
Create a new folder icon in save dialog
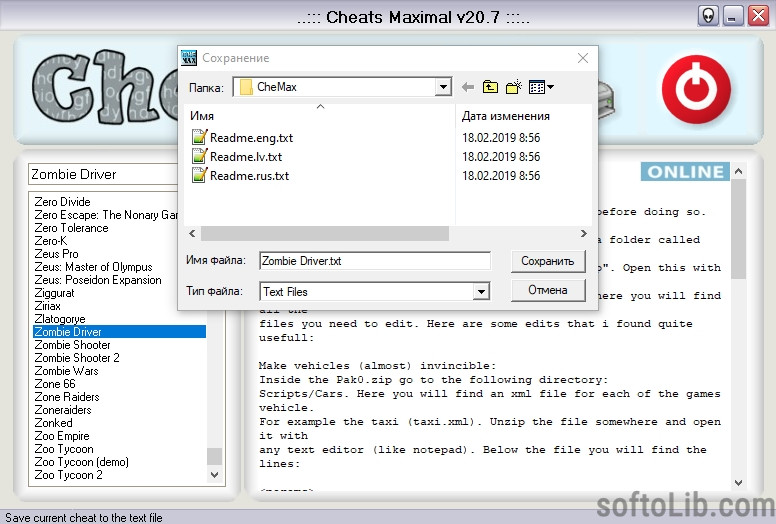[x=514, y=87]
